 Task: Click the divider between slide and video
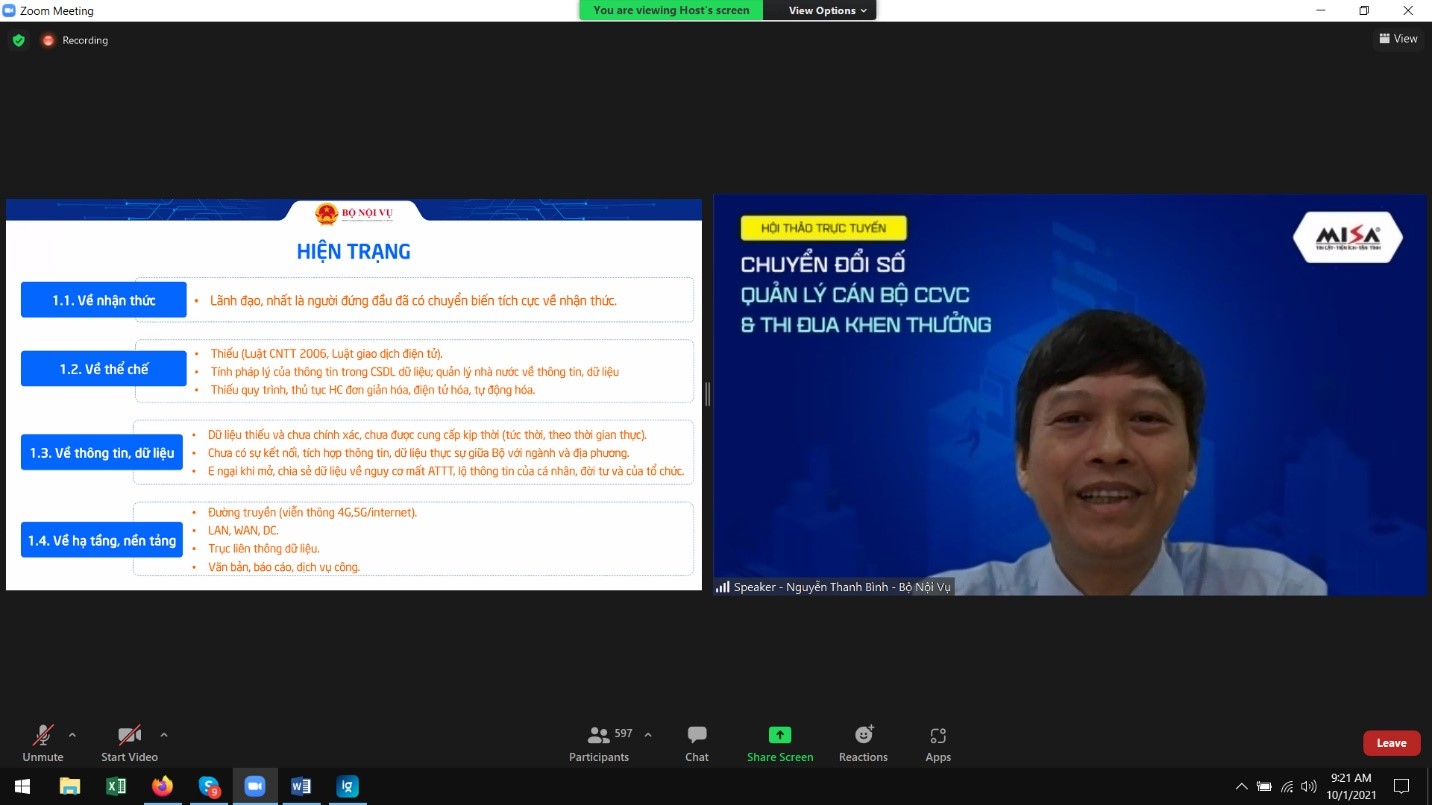707,394
